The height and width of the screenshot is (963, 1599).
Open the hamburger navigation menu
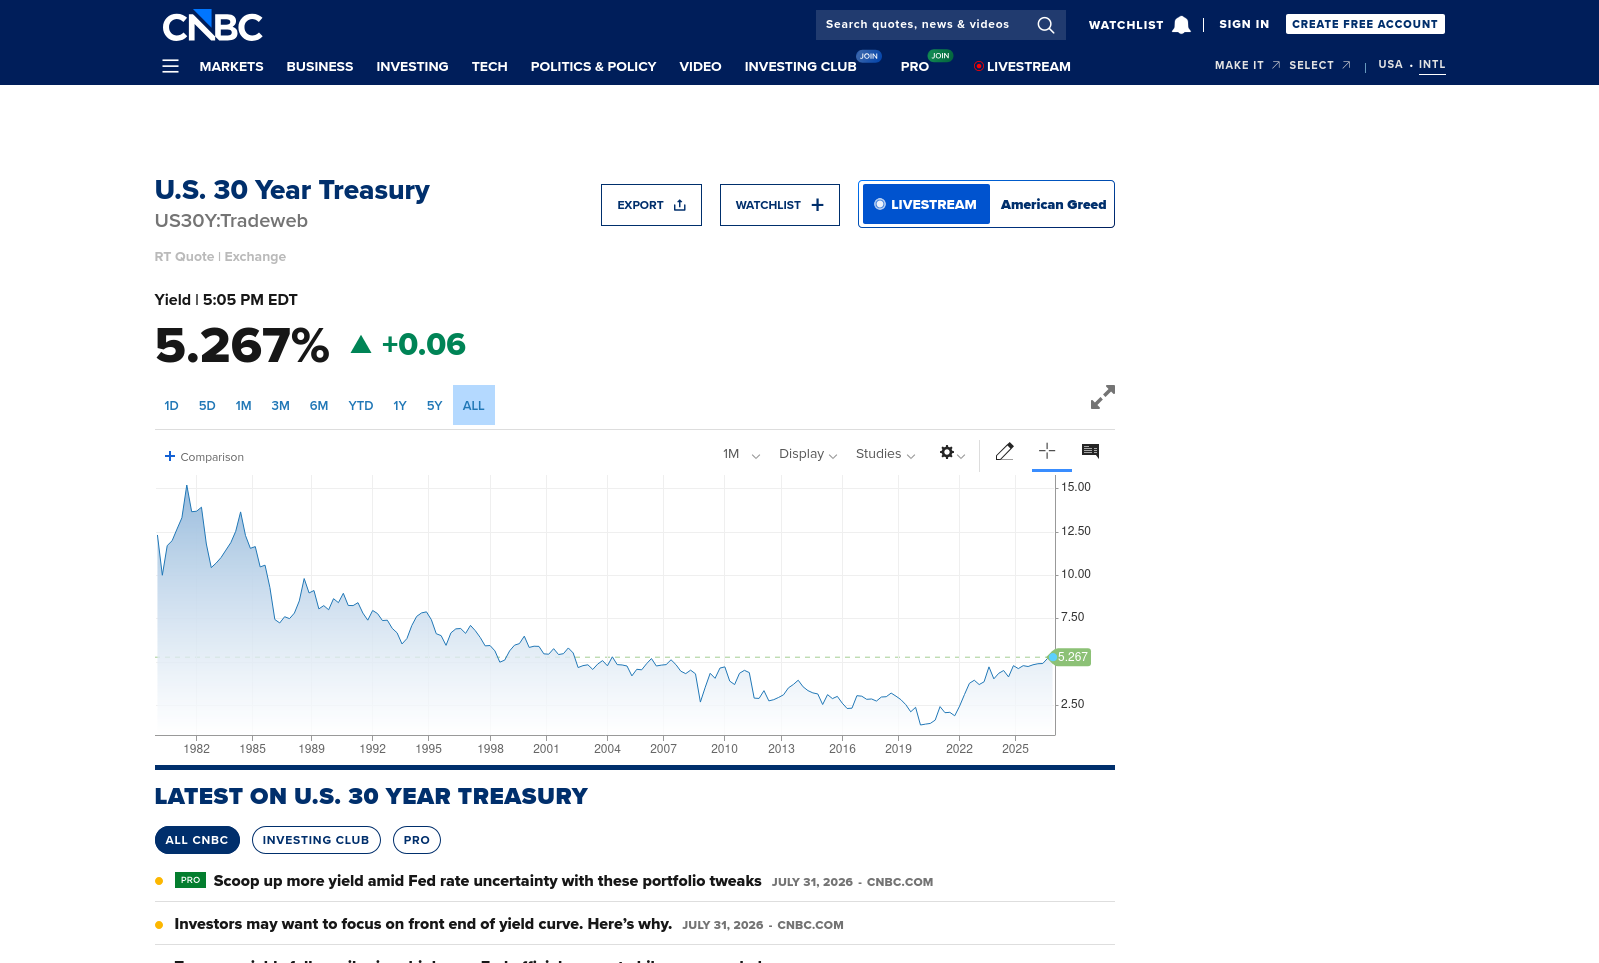(171, 66)
